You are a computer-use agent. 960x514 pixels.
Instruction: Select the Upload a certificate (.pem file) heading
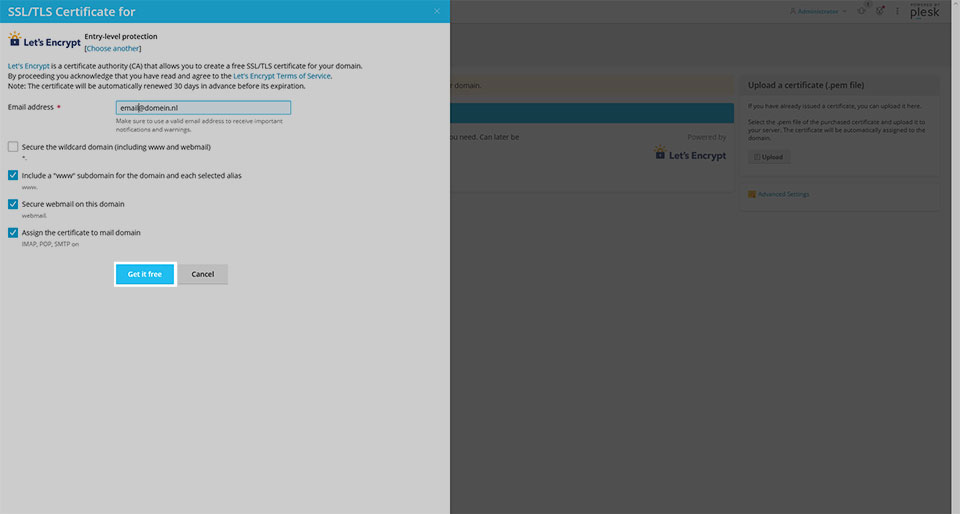point(806,85)
